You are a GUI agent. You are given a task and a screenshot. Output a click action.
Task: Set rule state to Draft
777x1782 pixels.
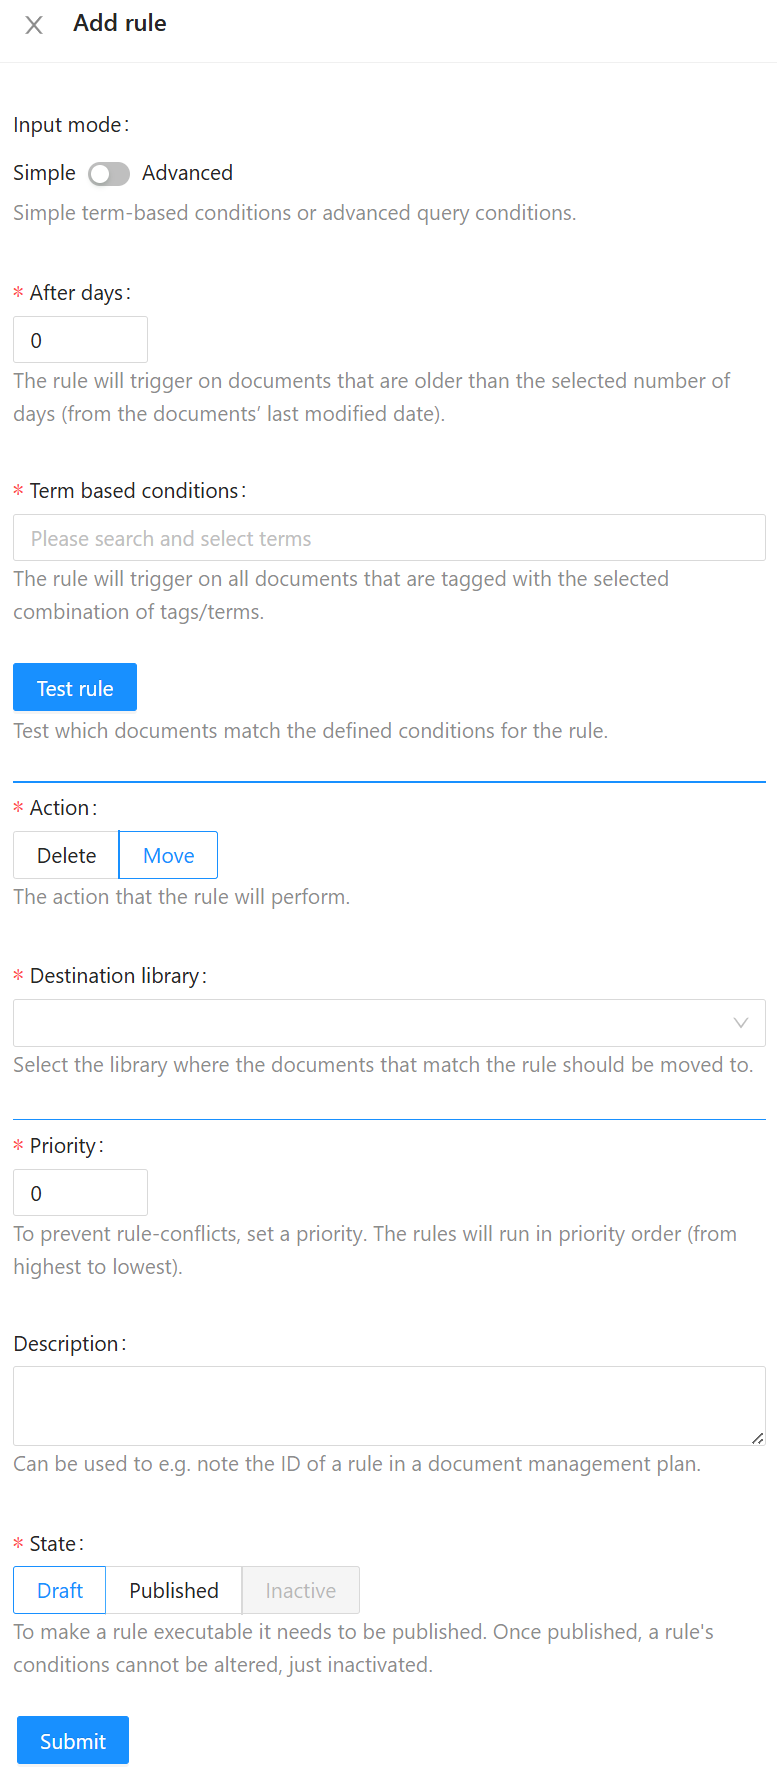(59, 1590)
